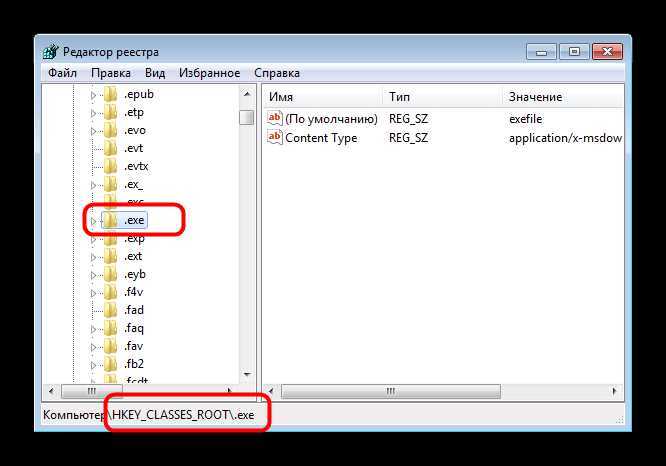
Task: Select the .evtx key label
Action: click(136, 166)
